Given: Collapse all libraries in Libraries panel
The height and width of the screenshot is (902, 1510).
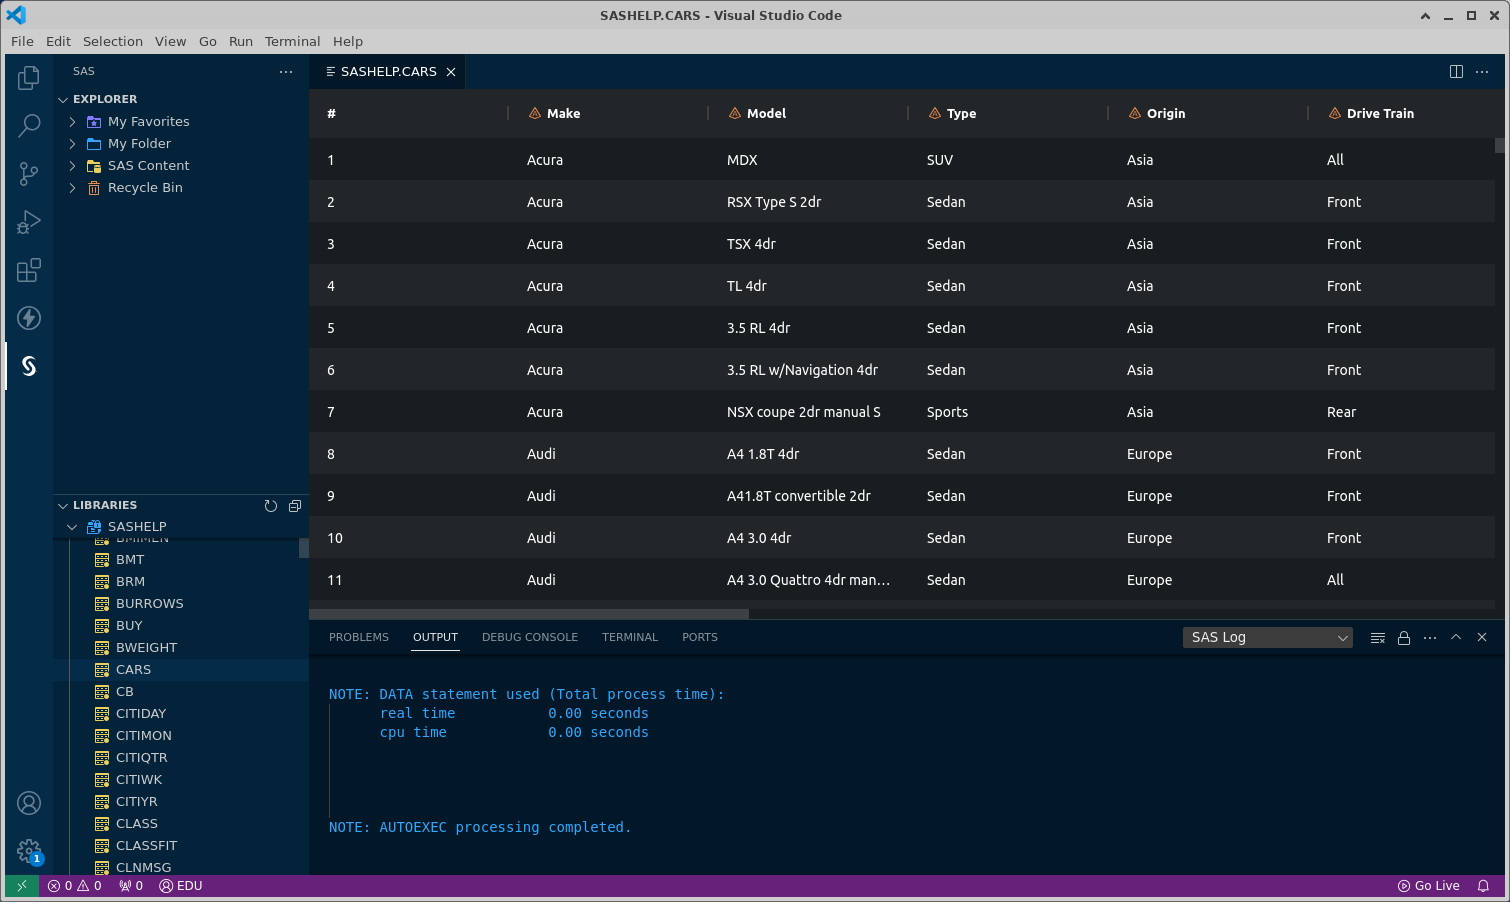Looking at the screenshot, I should click(295, 506).
